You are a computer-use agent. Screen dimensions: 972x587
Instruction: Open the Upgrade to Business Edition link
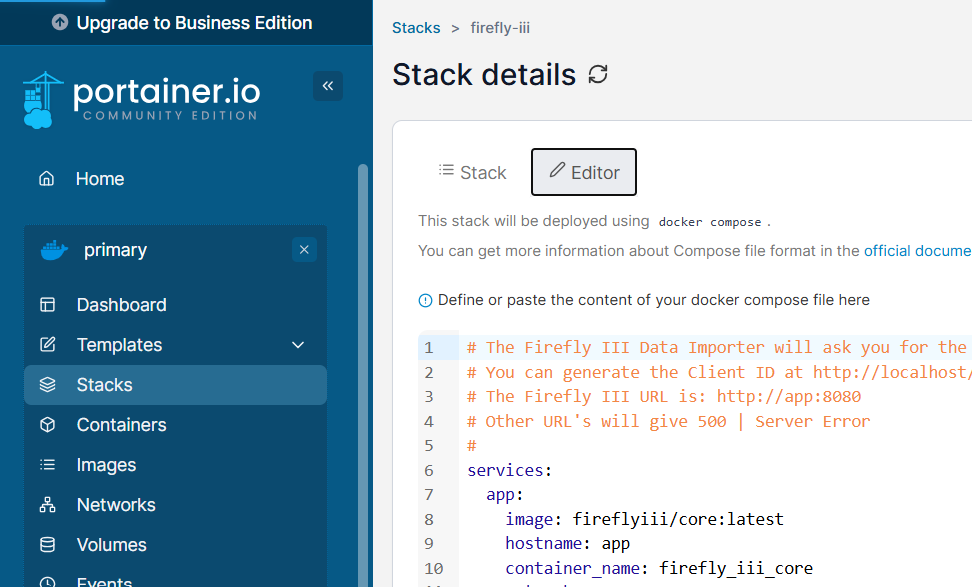tap(182, 22)
